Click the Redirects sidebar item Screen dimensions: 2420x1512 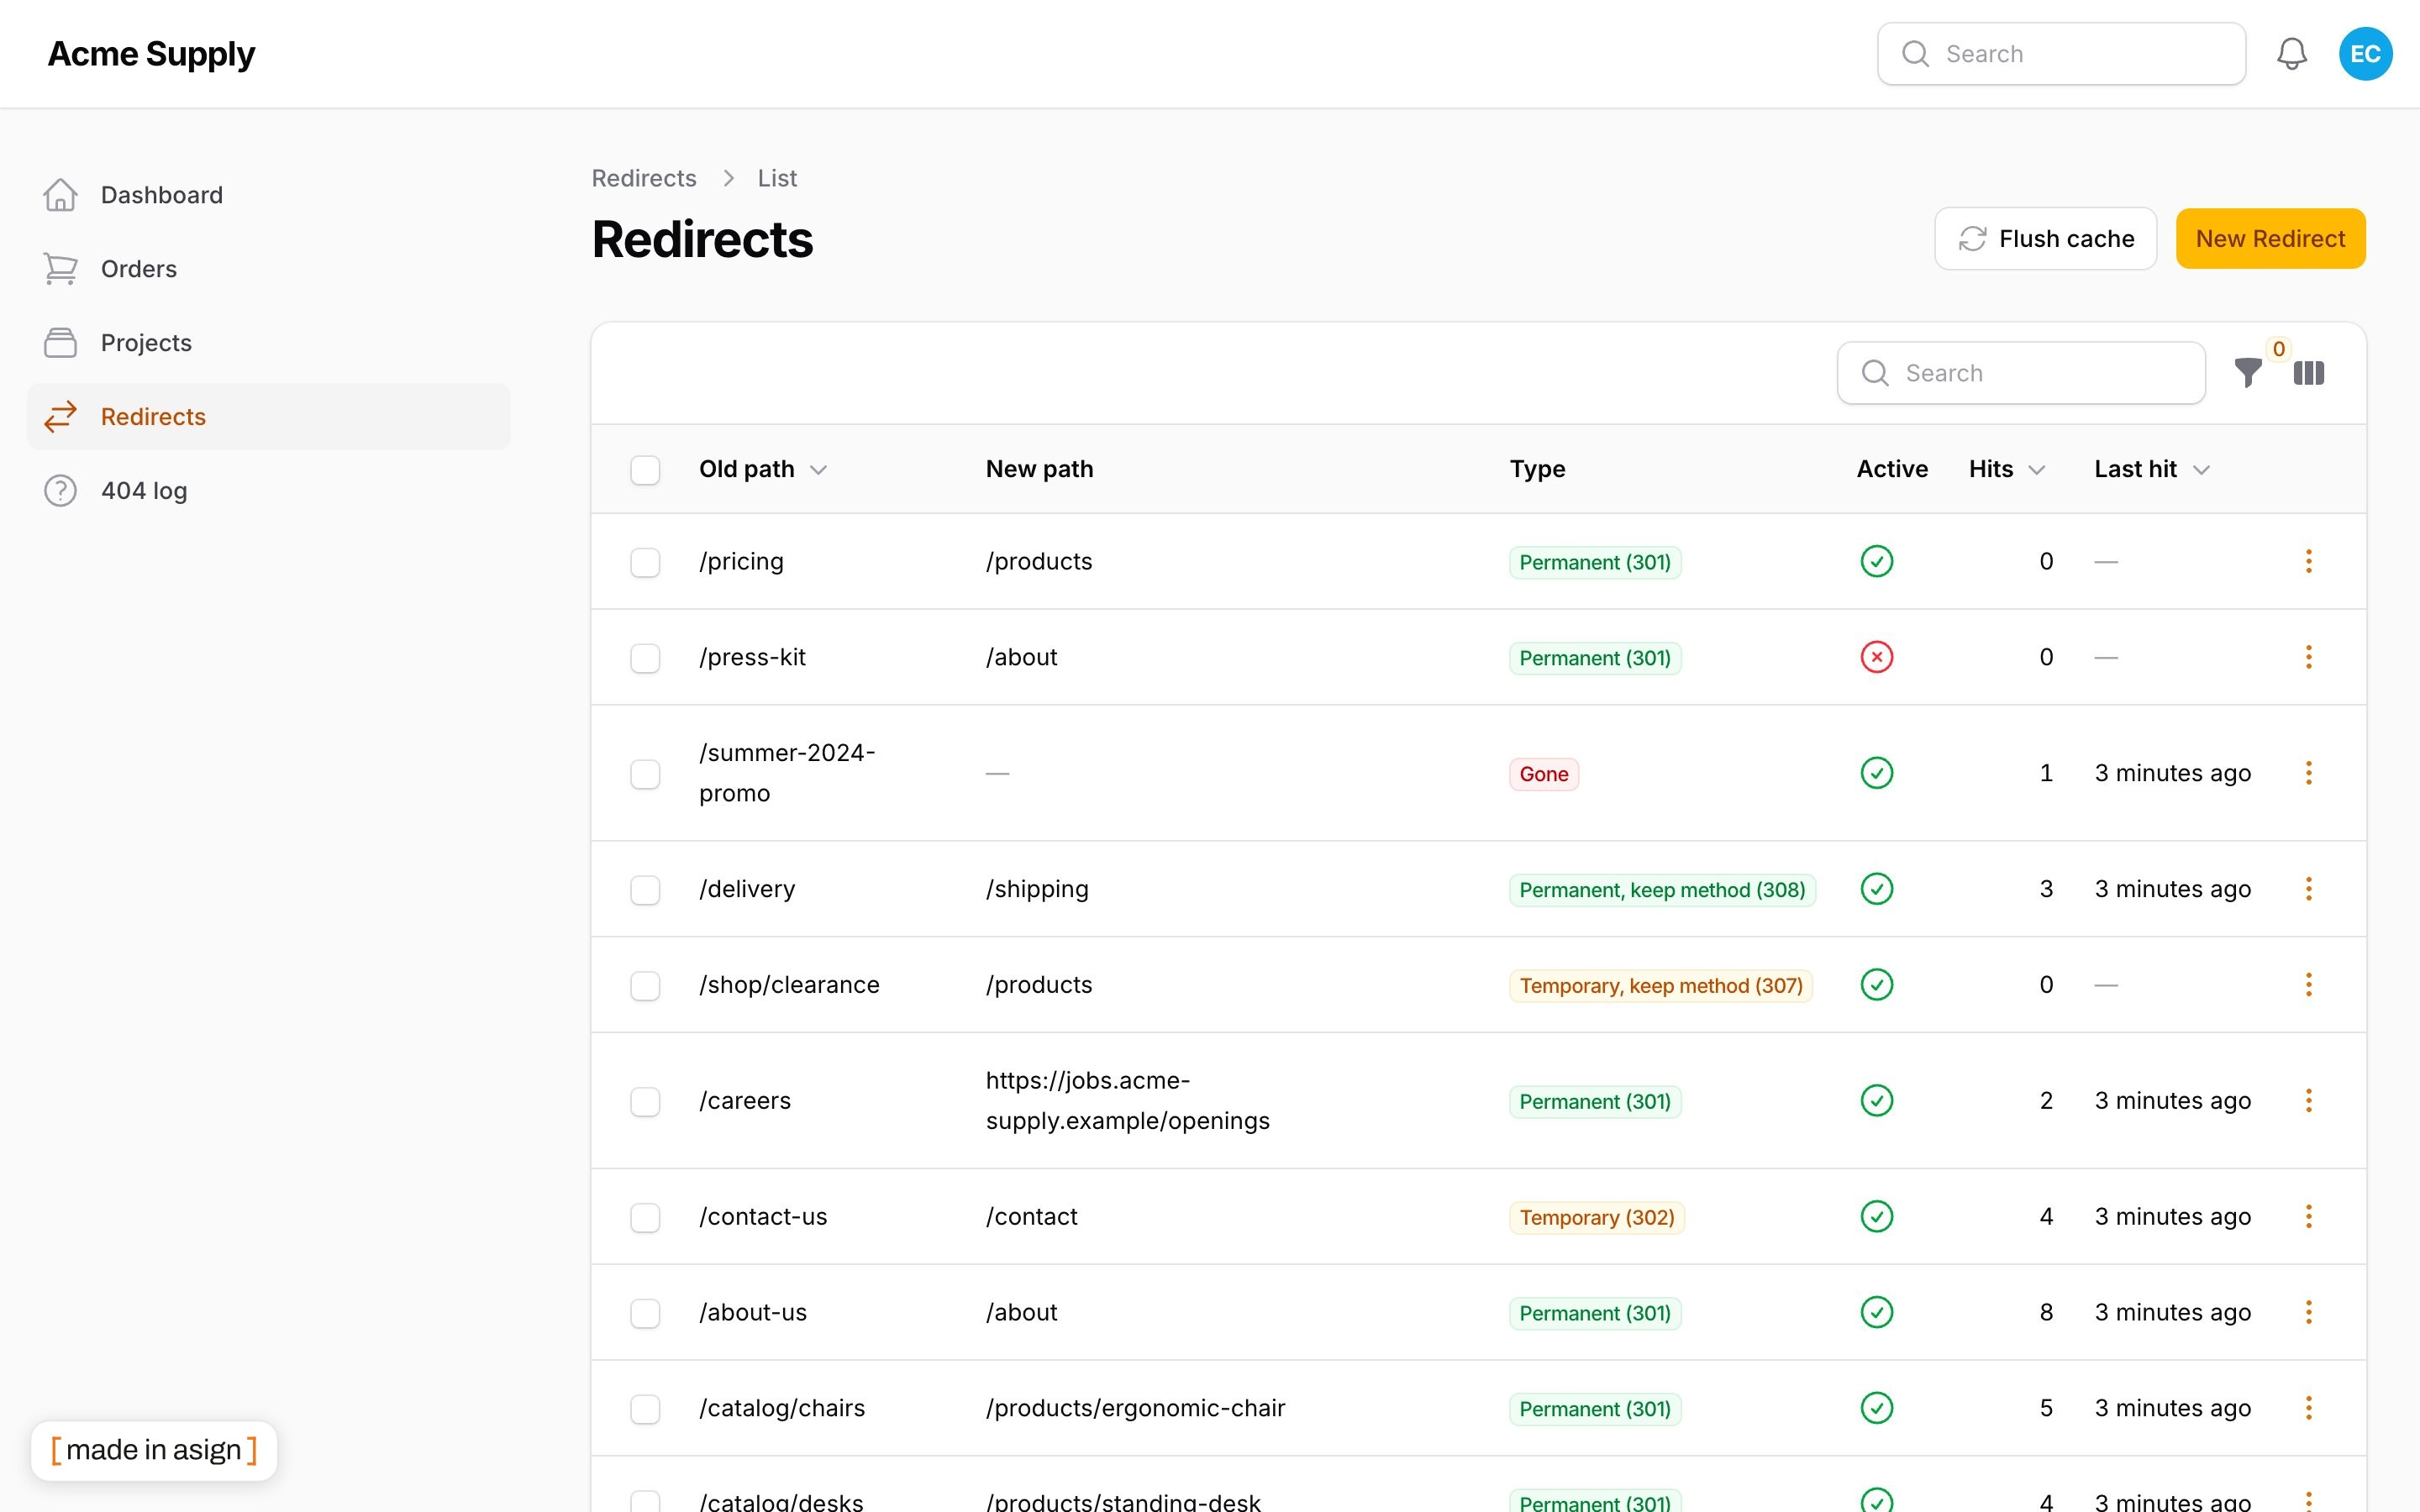268,417
